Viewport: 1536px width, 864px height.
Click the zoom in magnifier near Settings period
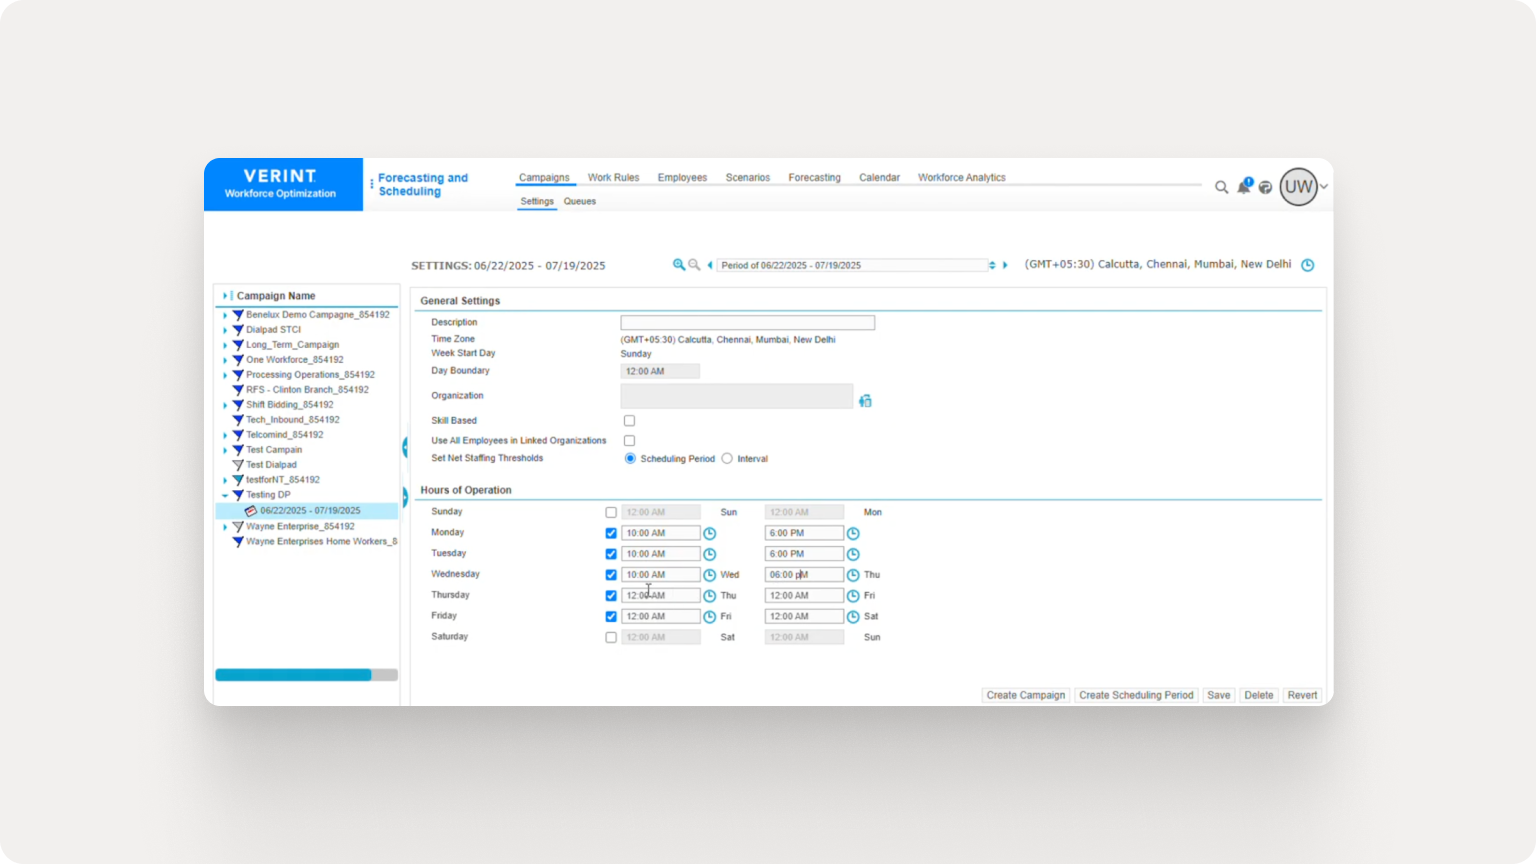[680, 265]
